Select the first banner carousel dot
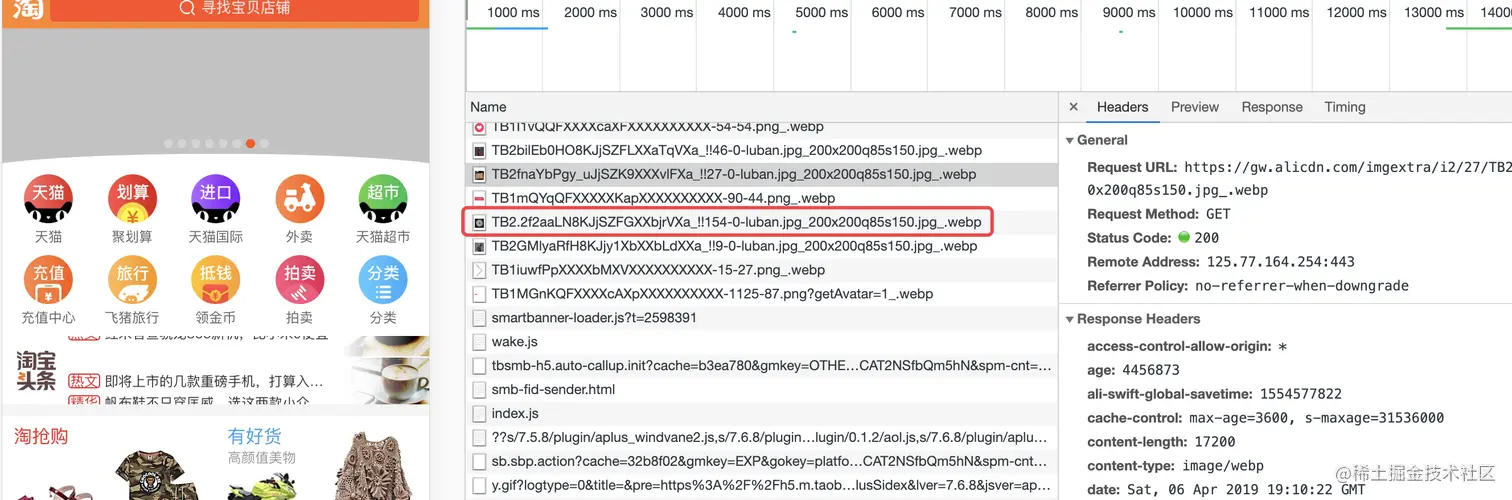This screenshot has height=500, width=1512. click(x=168, y=143)
